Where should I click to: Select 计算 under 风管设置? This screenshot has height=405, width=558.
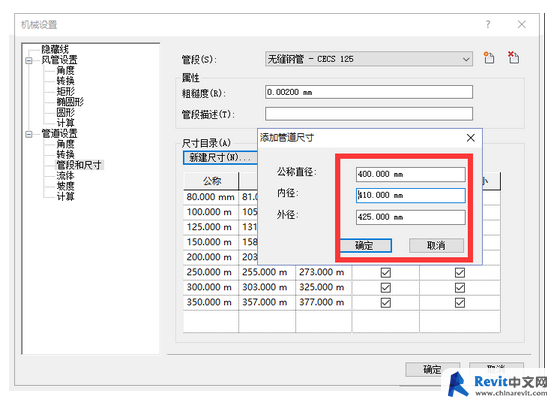click(65, 123)
